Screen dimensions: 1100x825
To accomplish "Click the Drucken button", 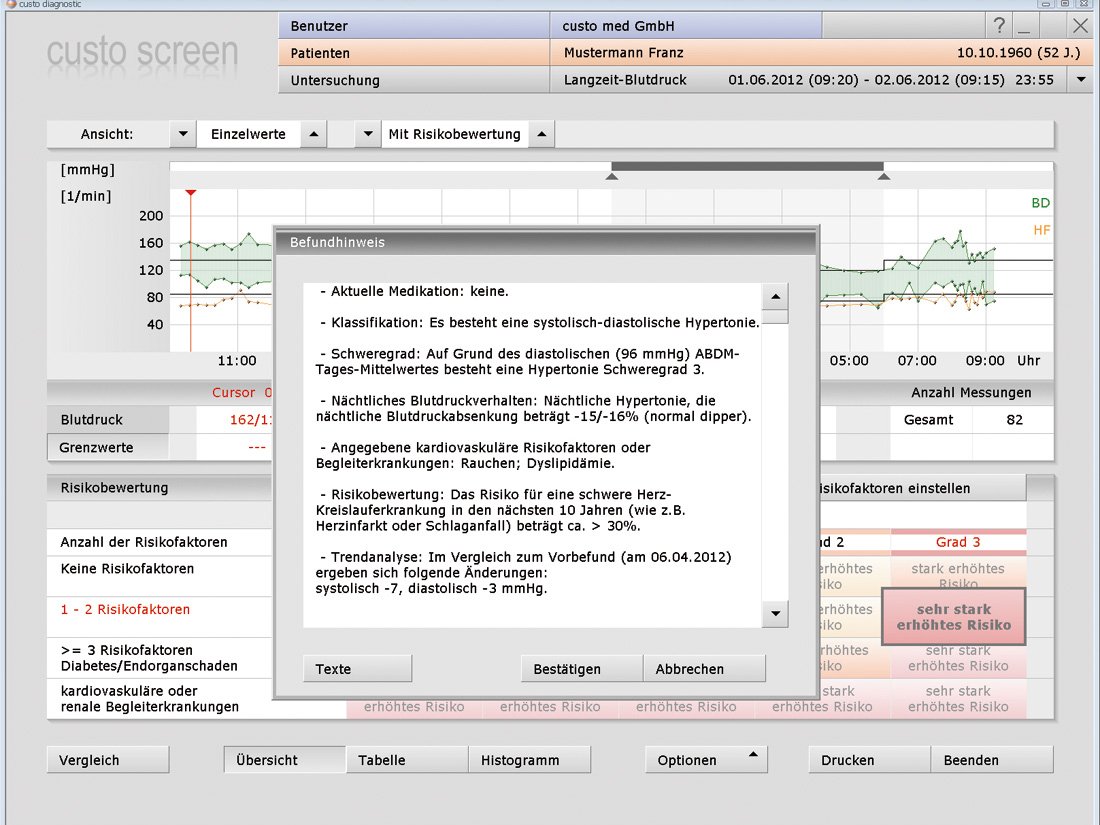I will click(869, 760).
